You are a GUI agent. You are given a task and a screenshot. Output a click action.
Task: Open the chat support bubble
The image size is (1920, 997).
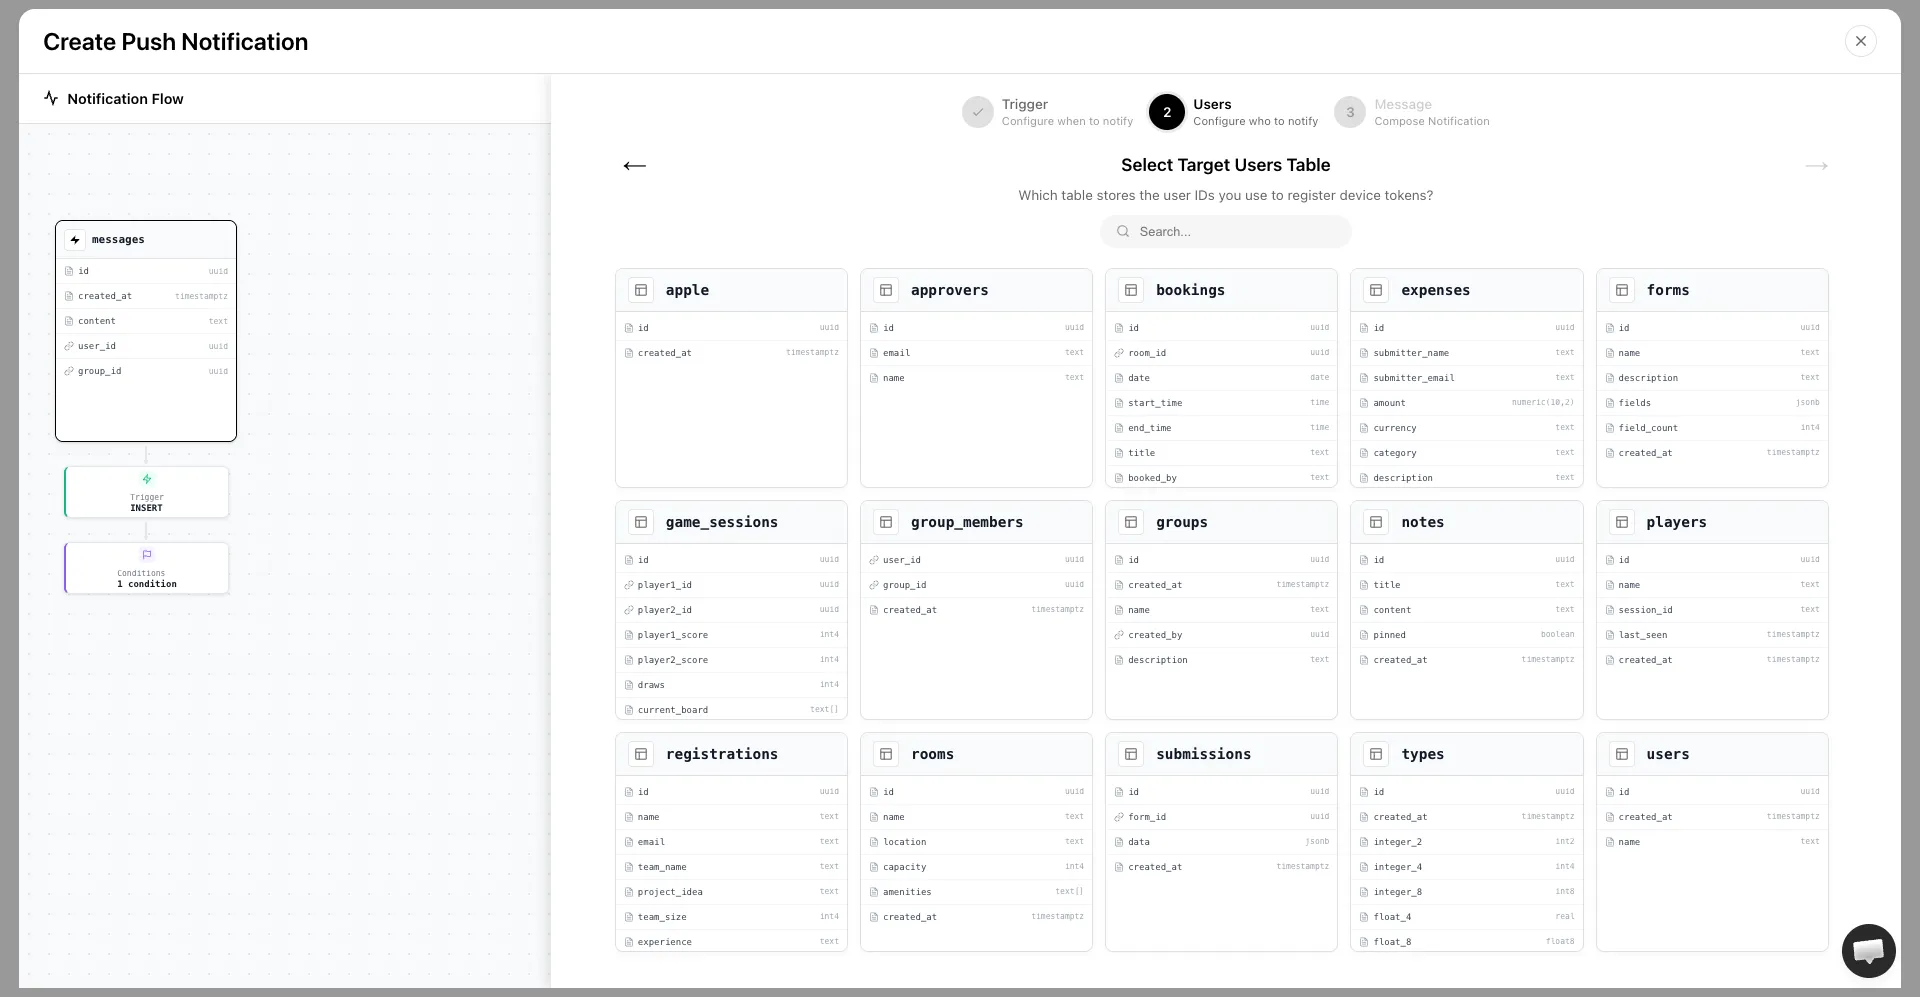(1868, 951)
